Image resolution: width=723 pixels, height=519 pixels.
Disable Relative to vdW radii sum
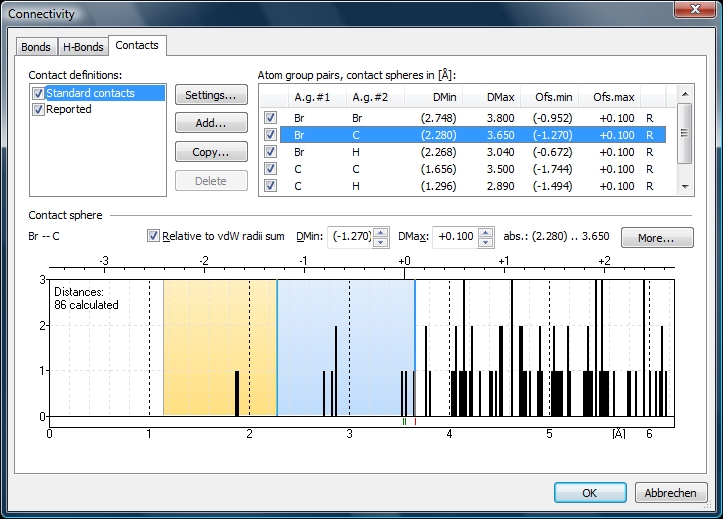153,236
